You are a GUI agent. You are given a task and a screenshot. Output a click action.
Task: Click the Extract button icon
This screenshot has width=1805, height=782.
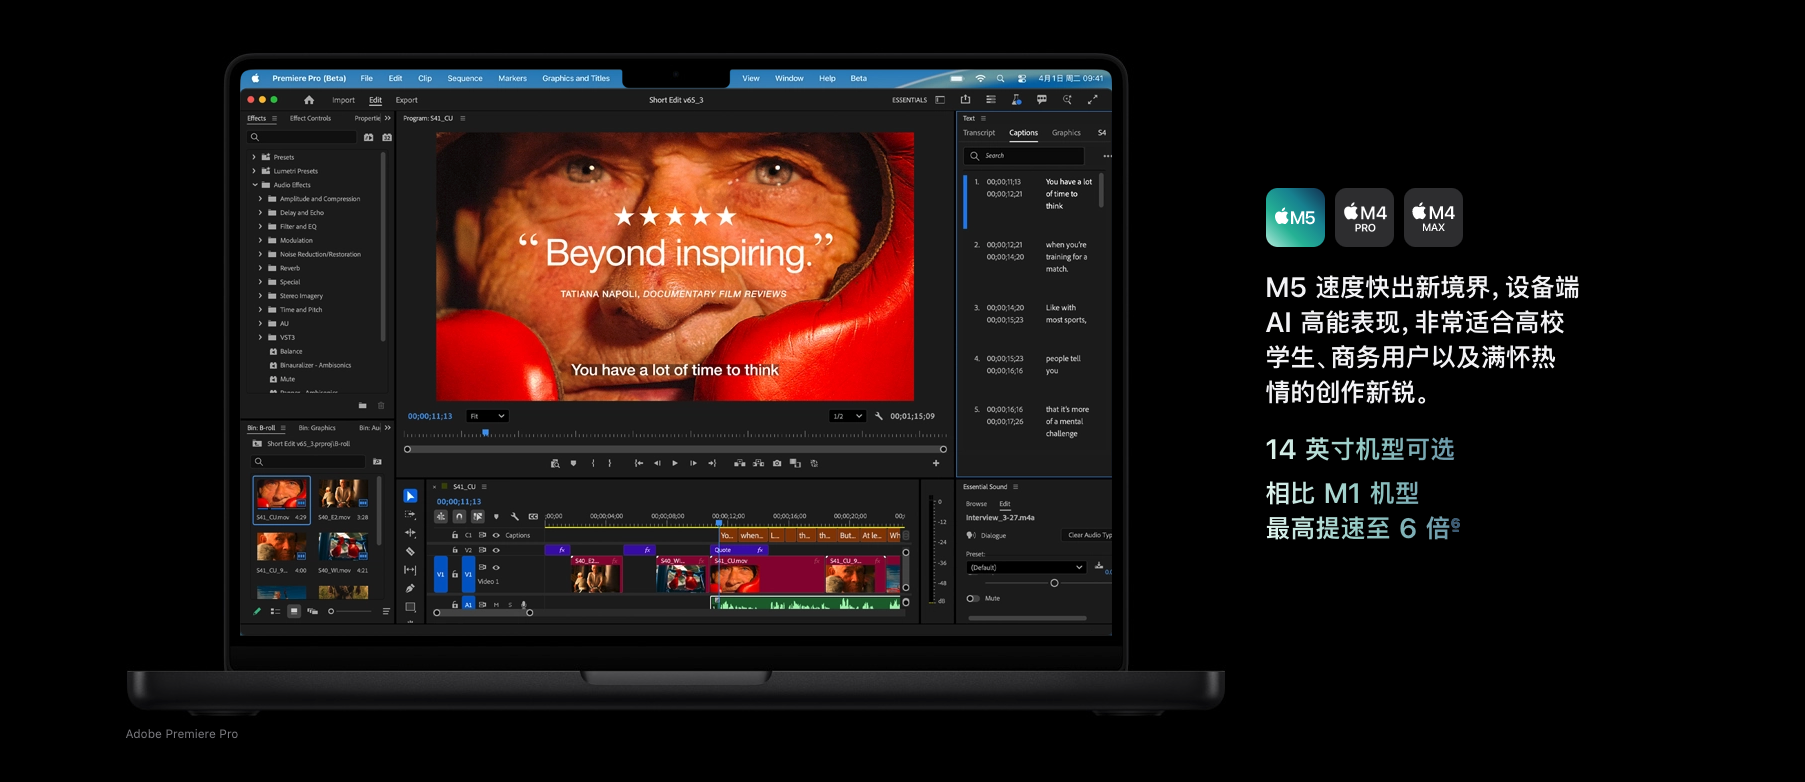click(x=758, y=463)
